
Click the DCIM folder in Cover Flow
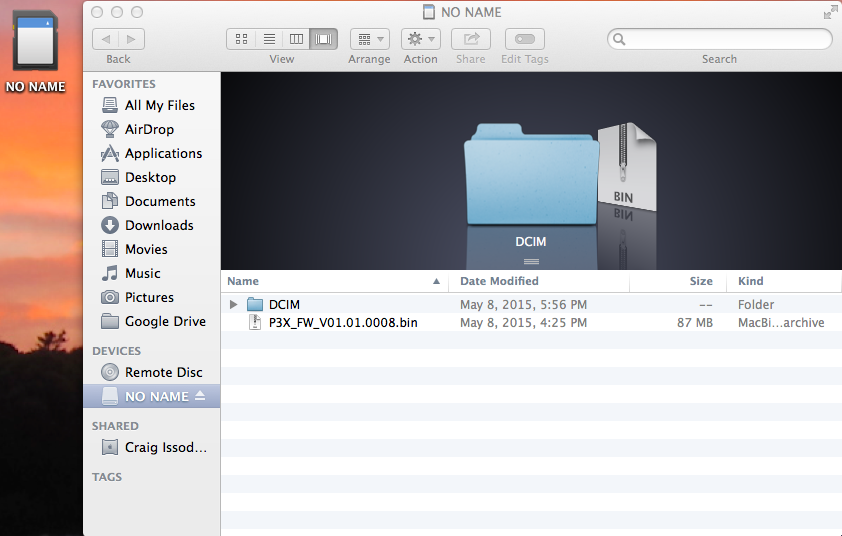(x=531, y=175)
